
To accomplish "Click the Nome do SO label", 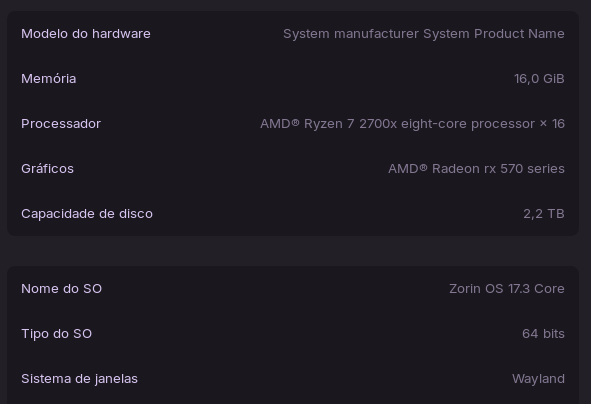I will coord(61,289).
